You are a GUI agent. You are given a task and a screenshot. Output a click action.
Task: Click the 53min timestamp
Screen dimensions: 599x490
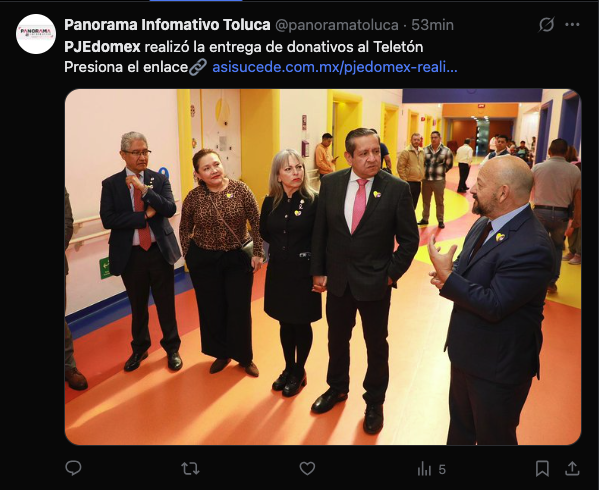click(432, 25)
